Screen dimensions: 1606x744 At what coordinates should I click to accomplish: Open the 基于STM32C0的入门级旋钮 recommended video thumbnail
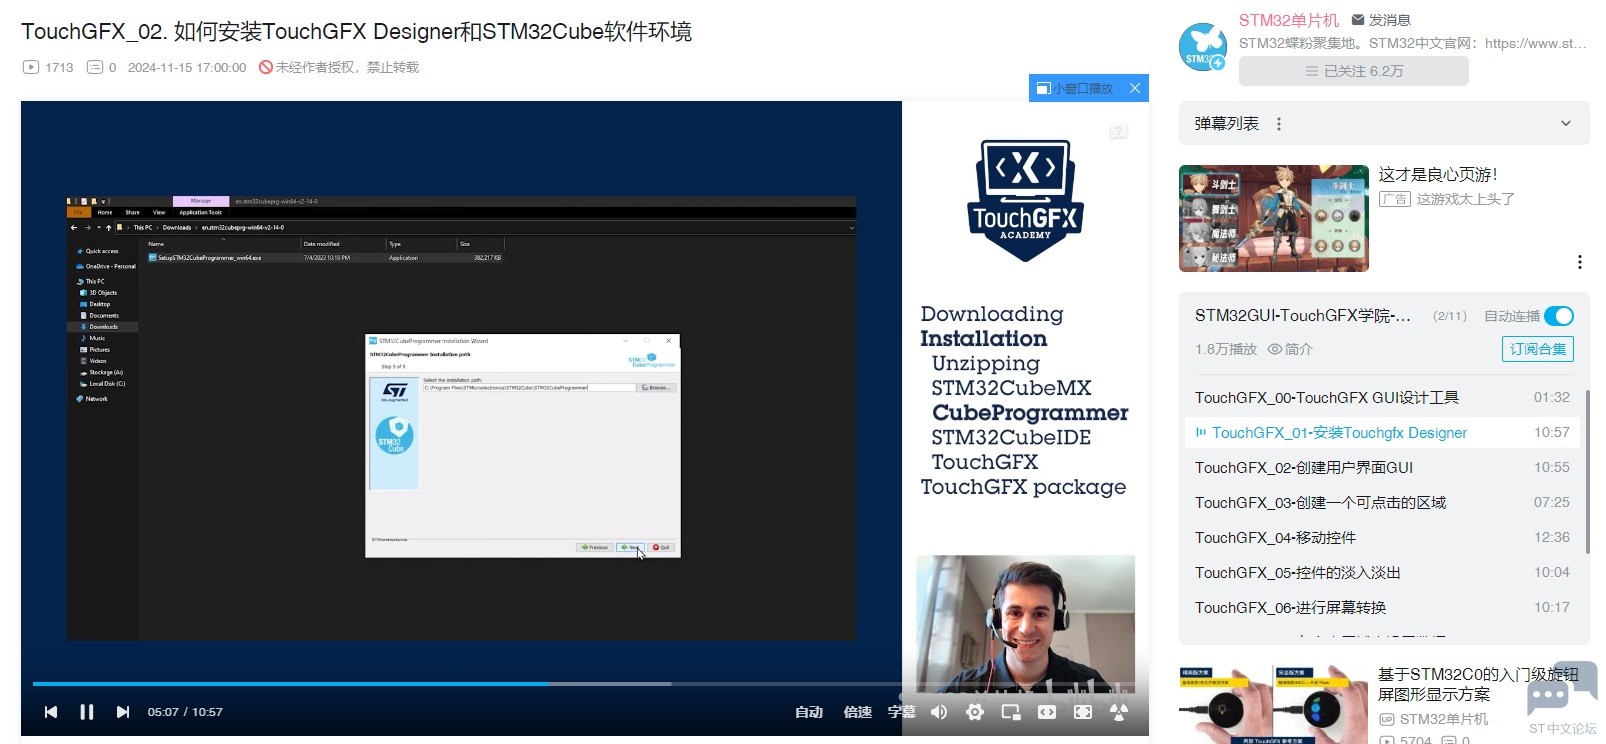click(x=1273, y=704)
